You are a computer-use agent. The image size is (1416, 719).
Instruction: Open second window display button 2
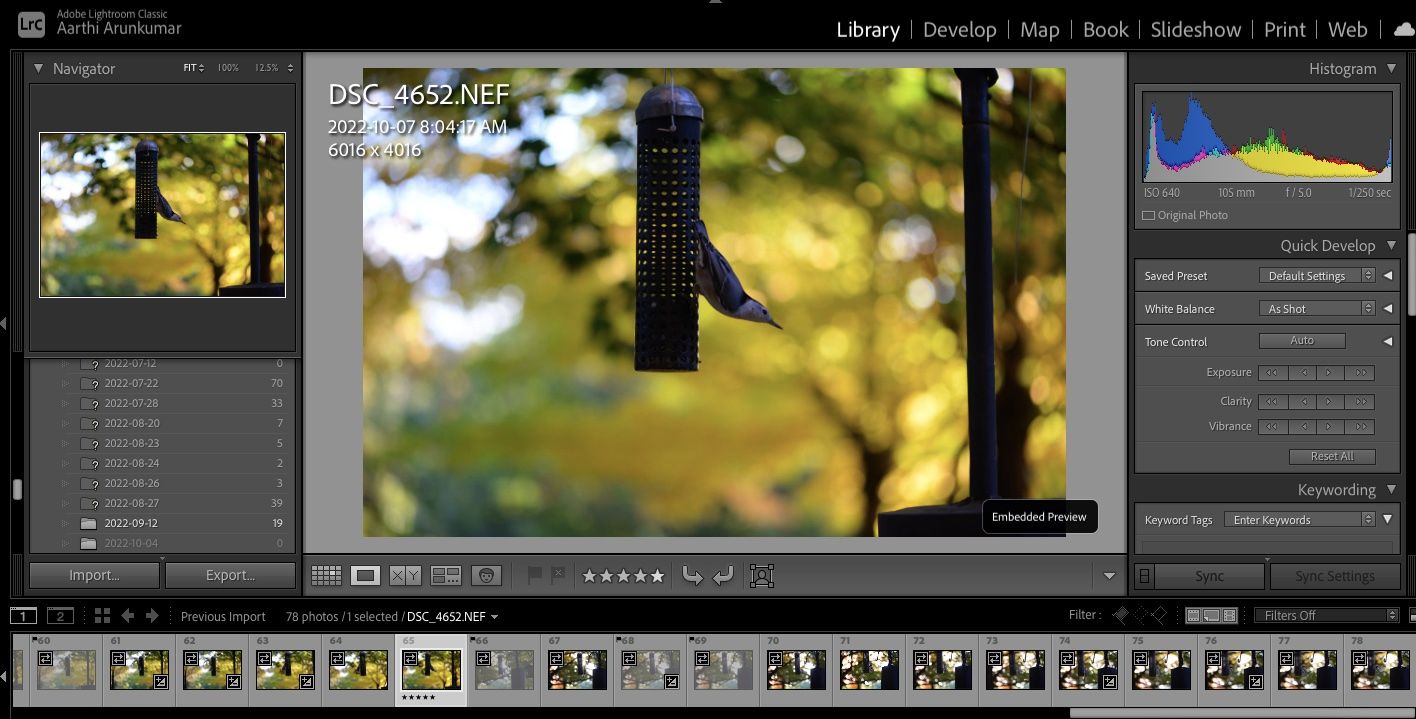tap(60, 616)
